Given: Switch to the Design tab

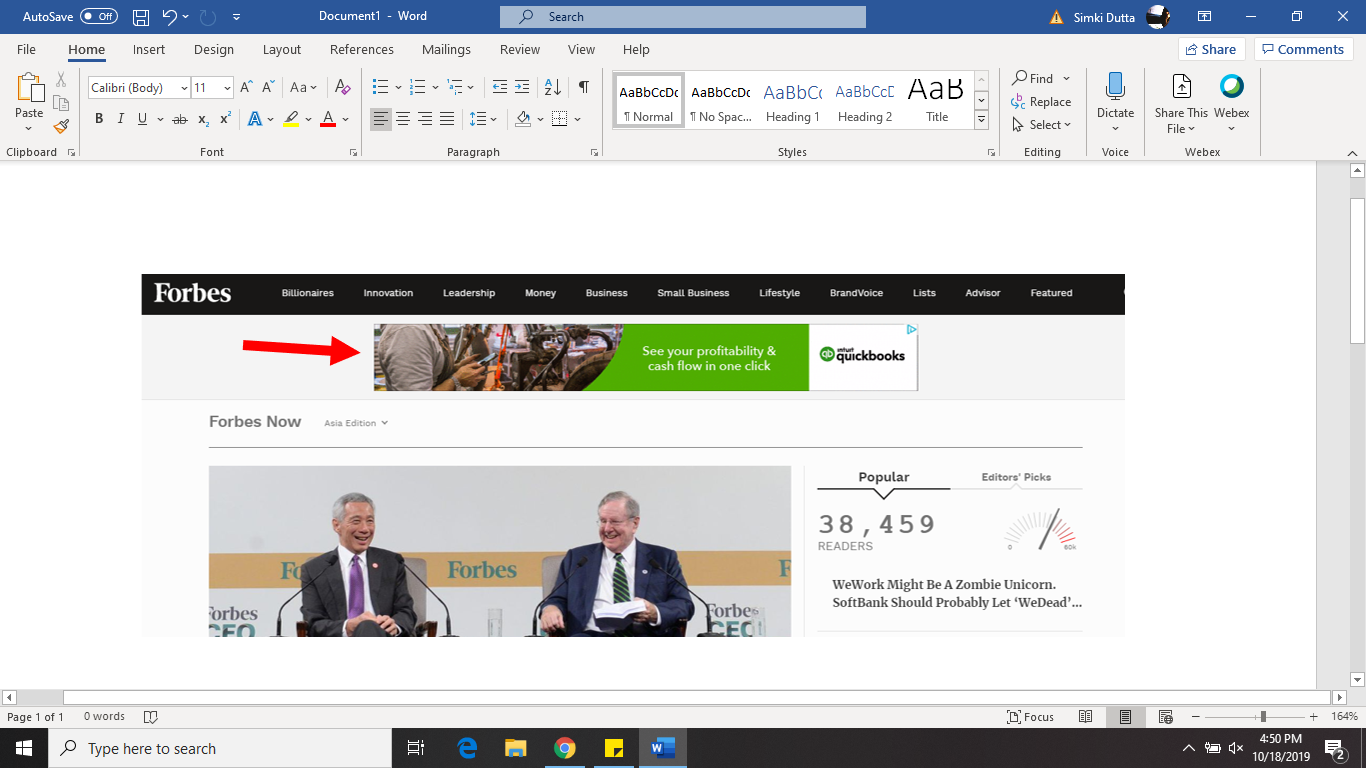Looking at the screenshot, I should tap(213, 49).
